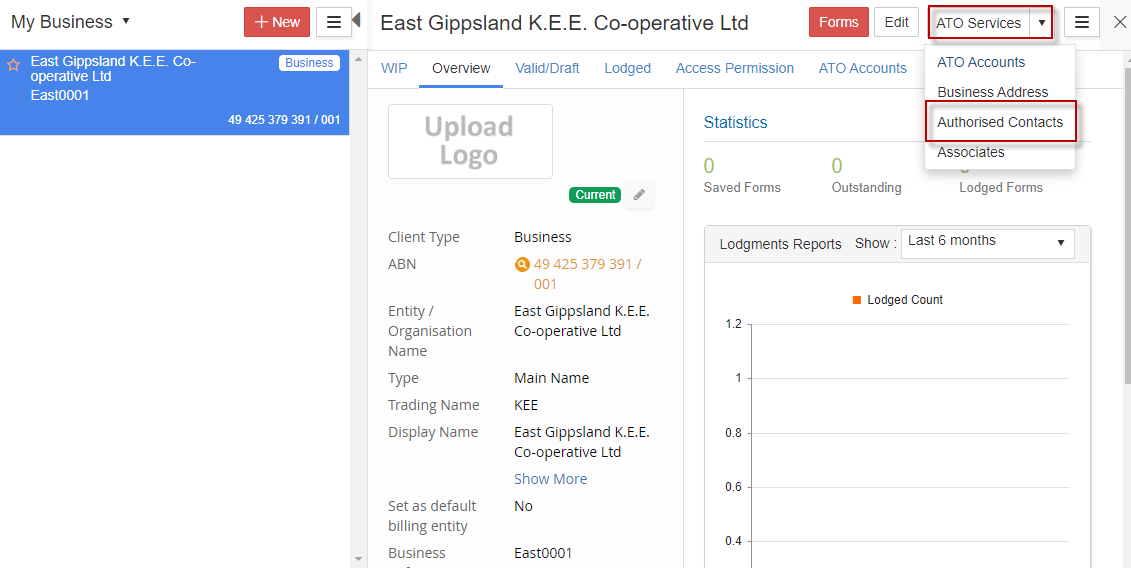Click the Show More link

(x=550, y=479)
